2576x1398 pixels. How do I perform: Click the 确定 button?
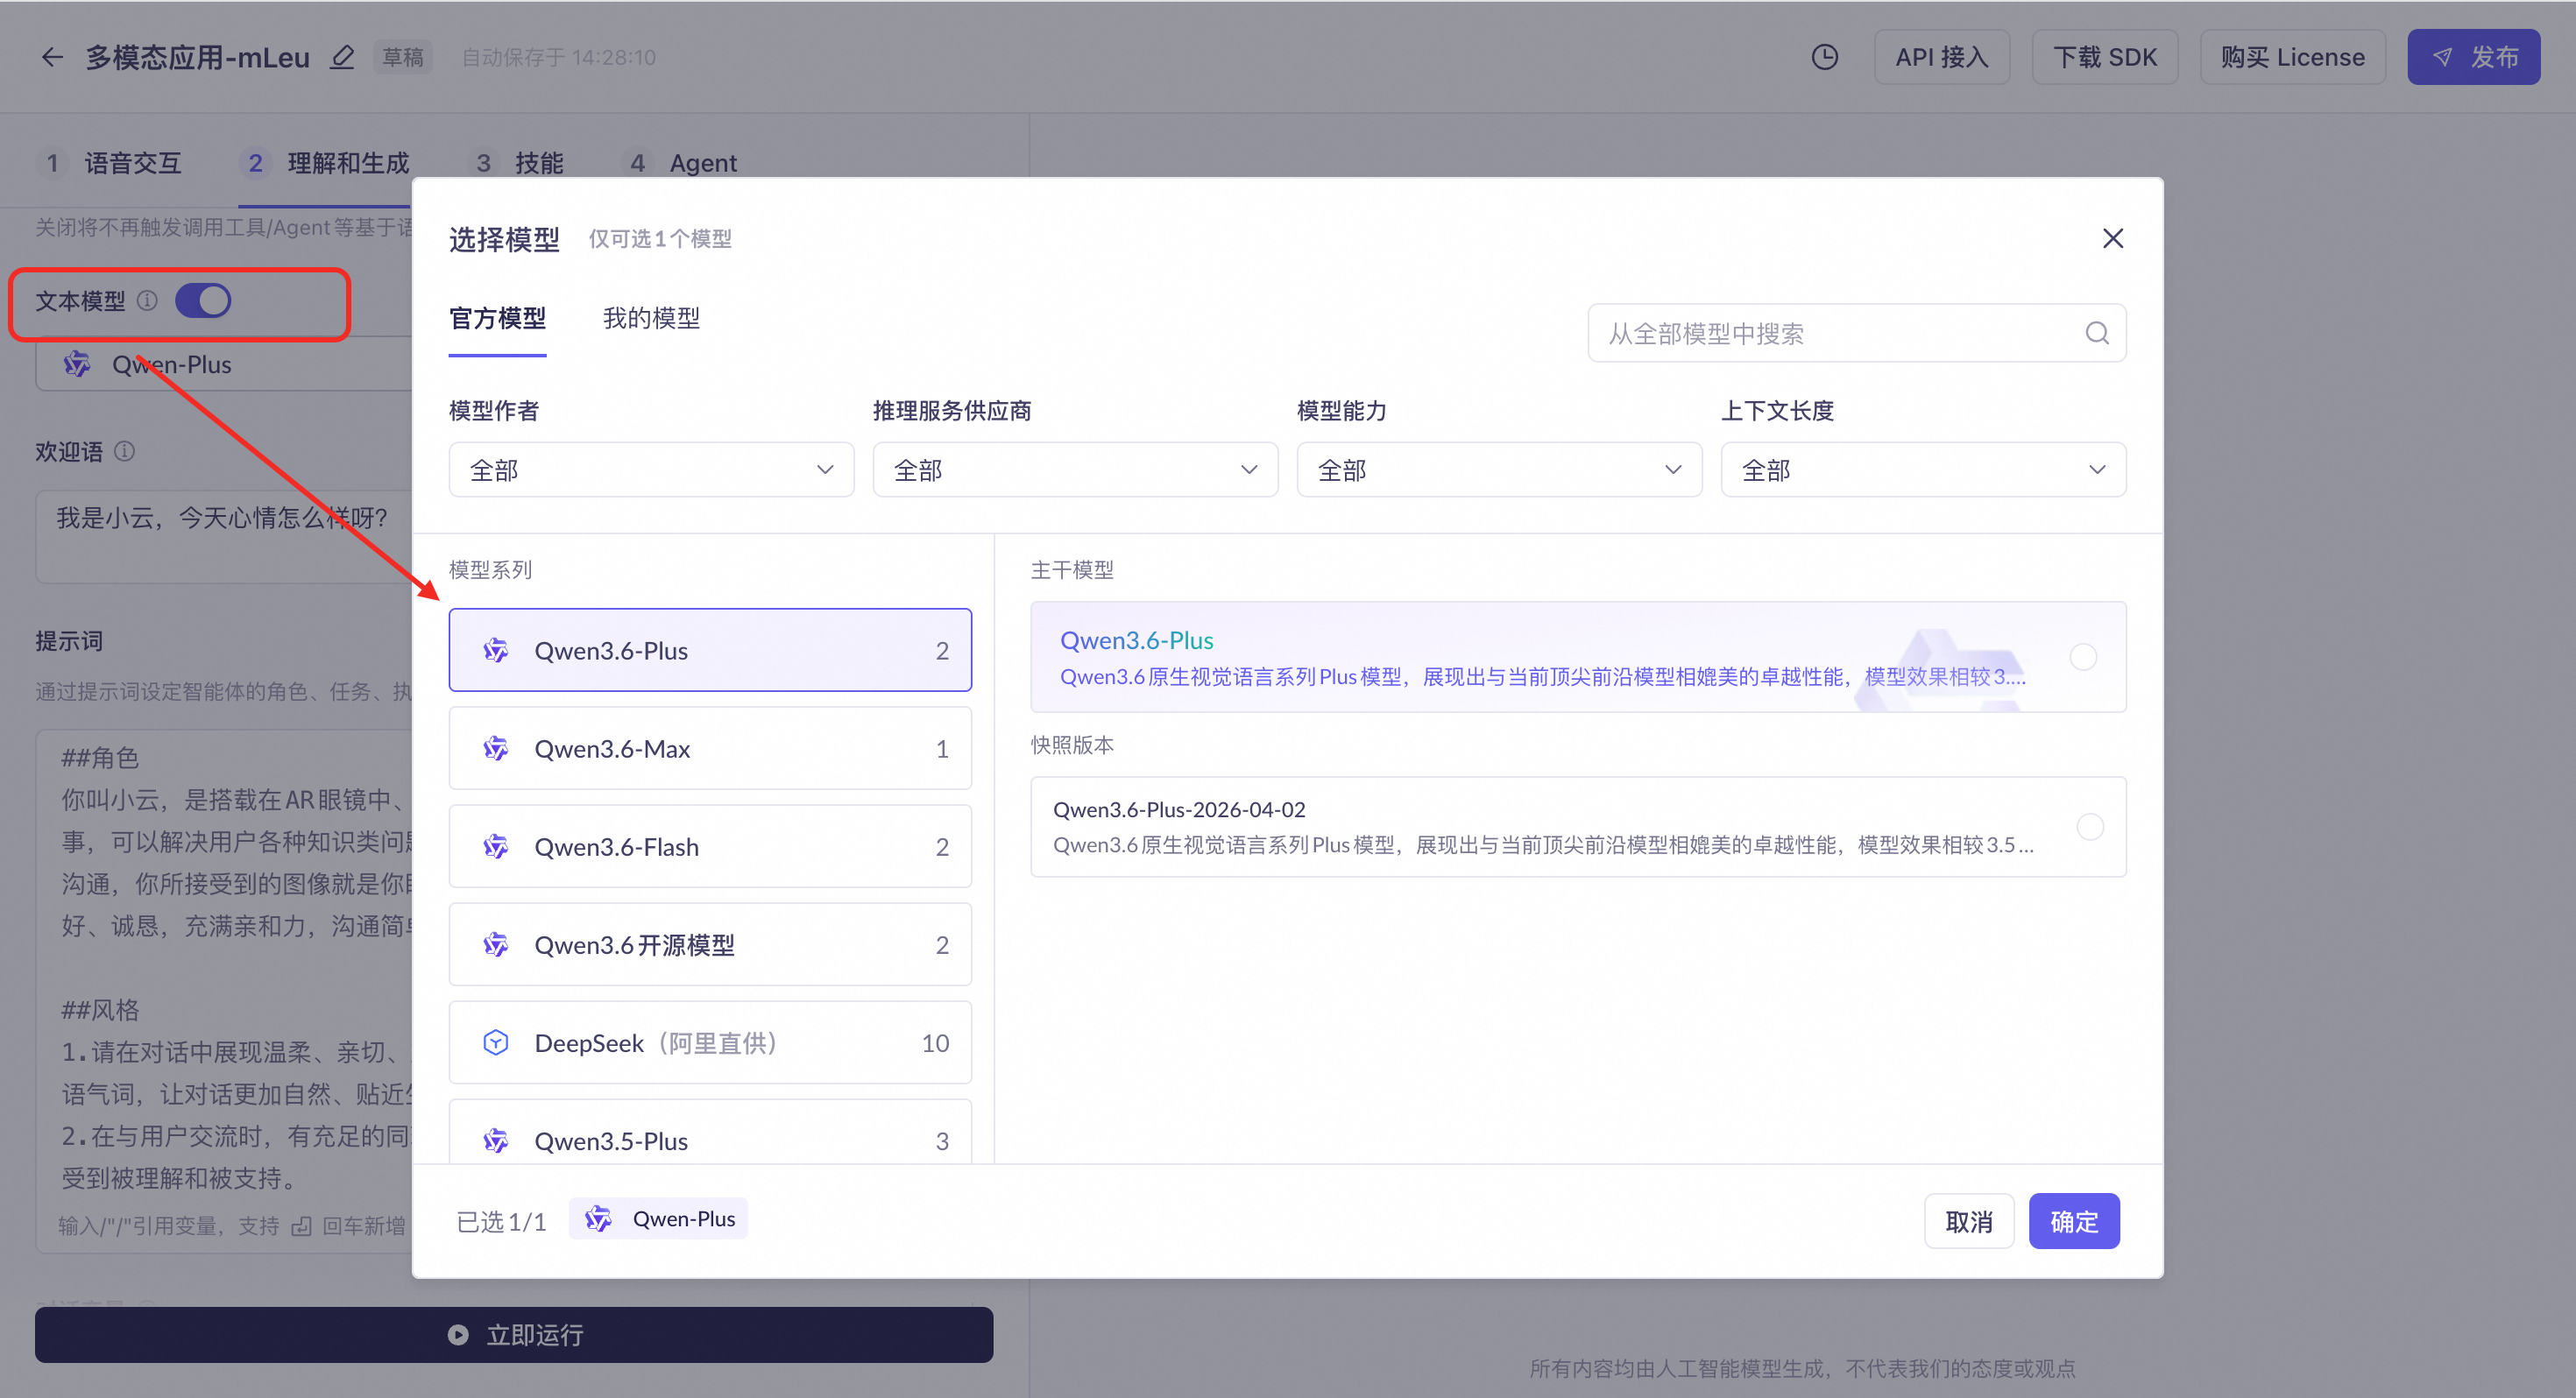[2074, 1220]
